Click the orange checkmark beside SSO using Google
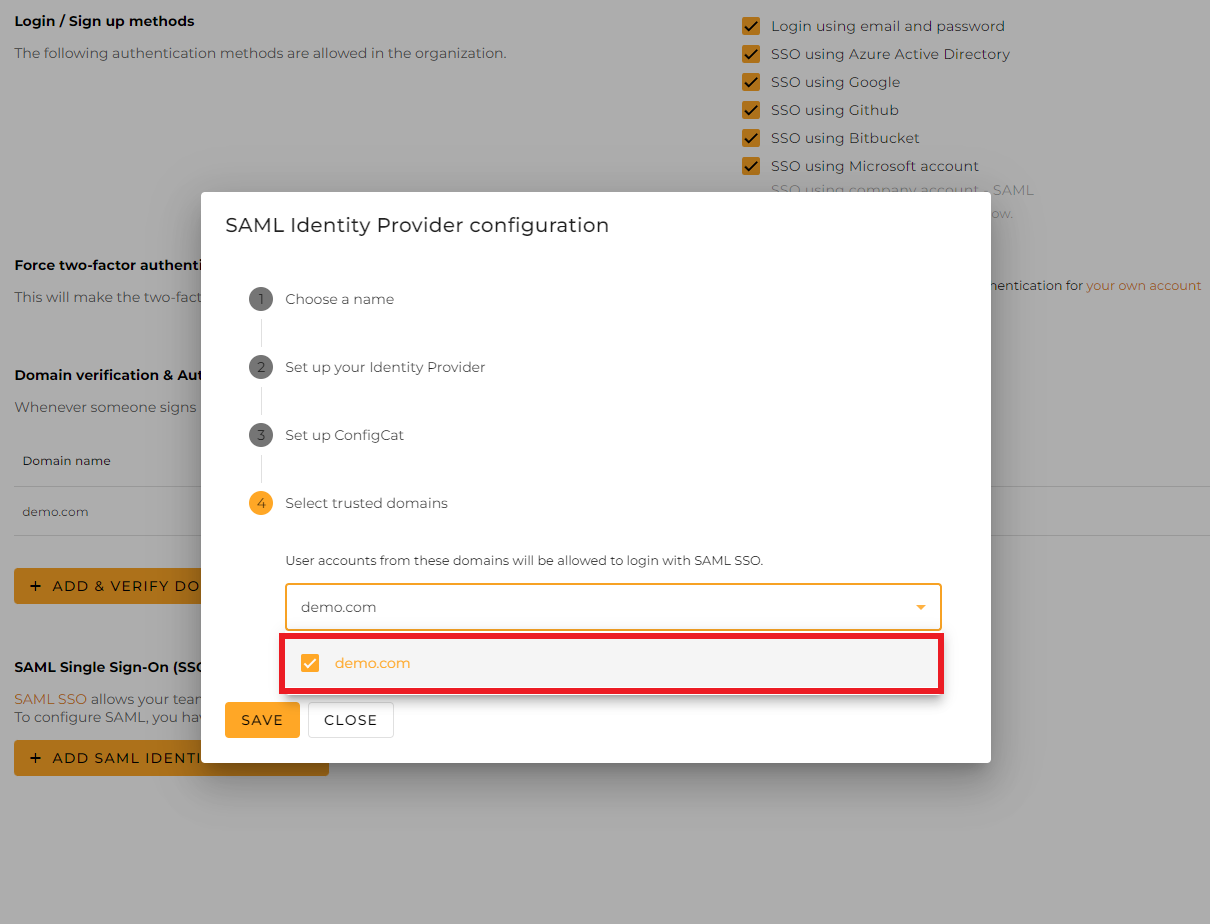1210x924 pixels. 751,82
